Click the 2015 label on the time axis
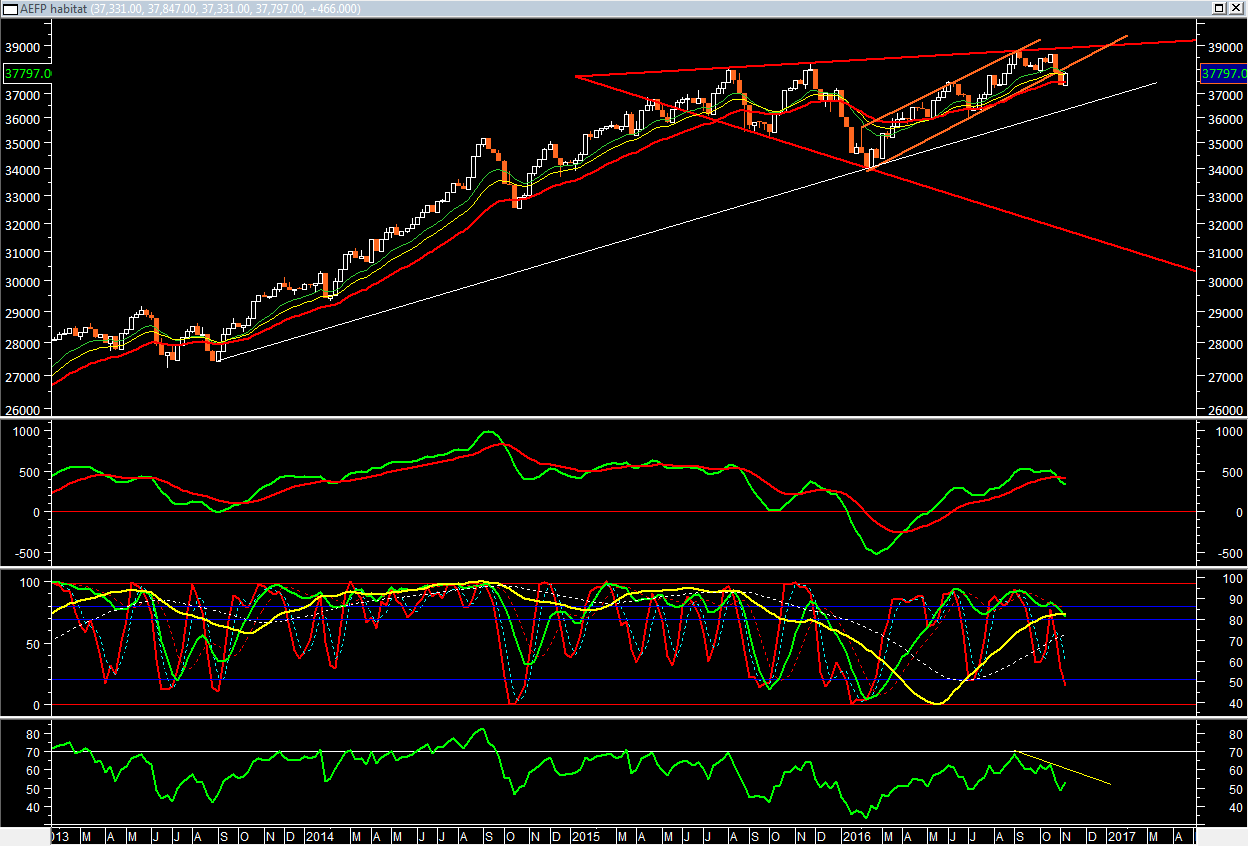Screen dimensions: 1248x846 pyautogui.click(x=586, y=836)
